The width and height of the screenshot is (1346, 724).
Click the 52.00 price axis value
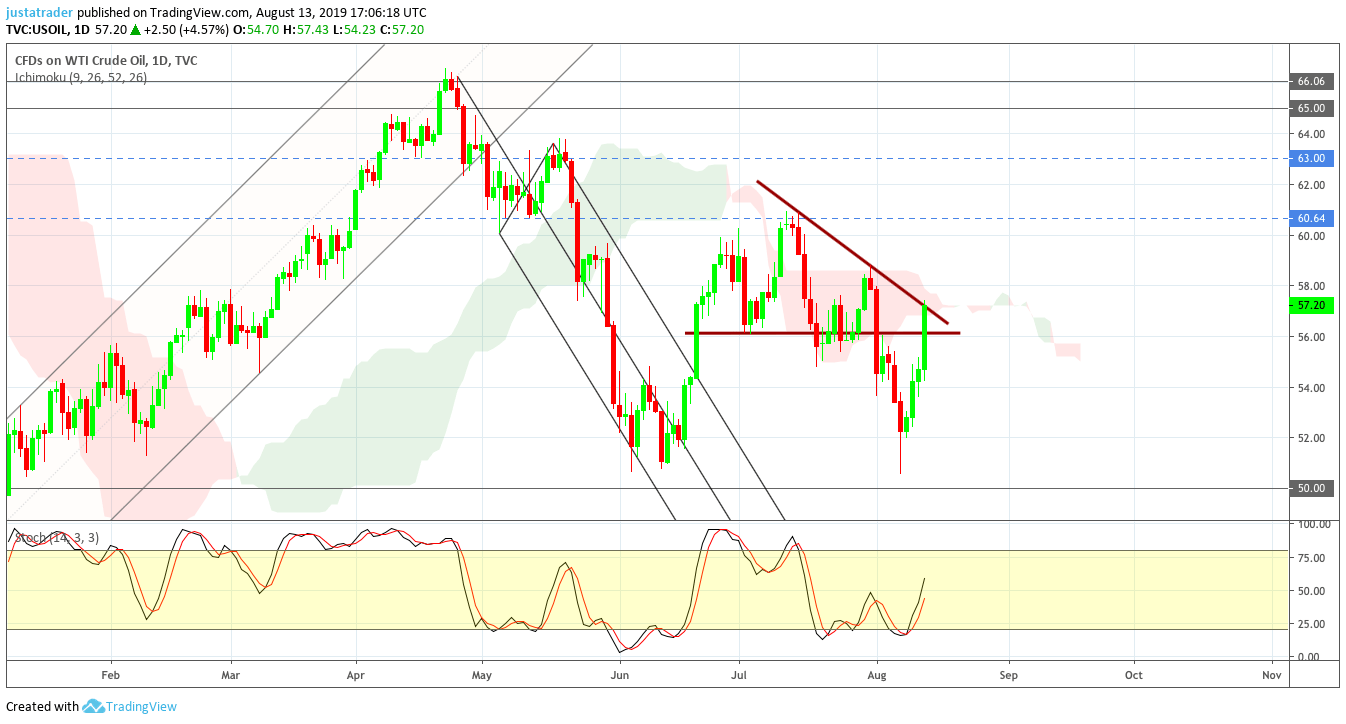(1311, 438)
